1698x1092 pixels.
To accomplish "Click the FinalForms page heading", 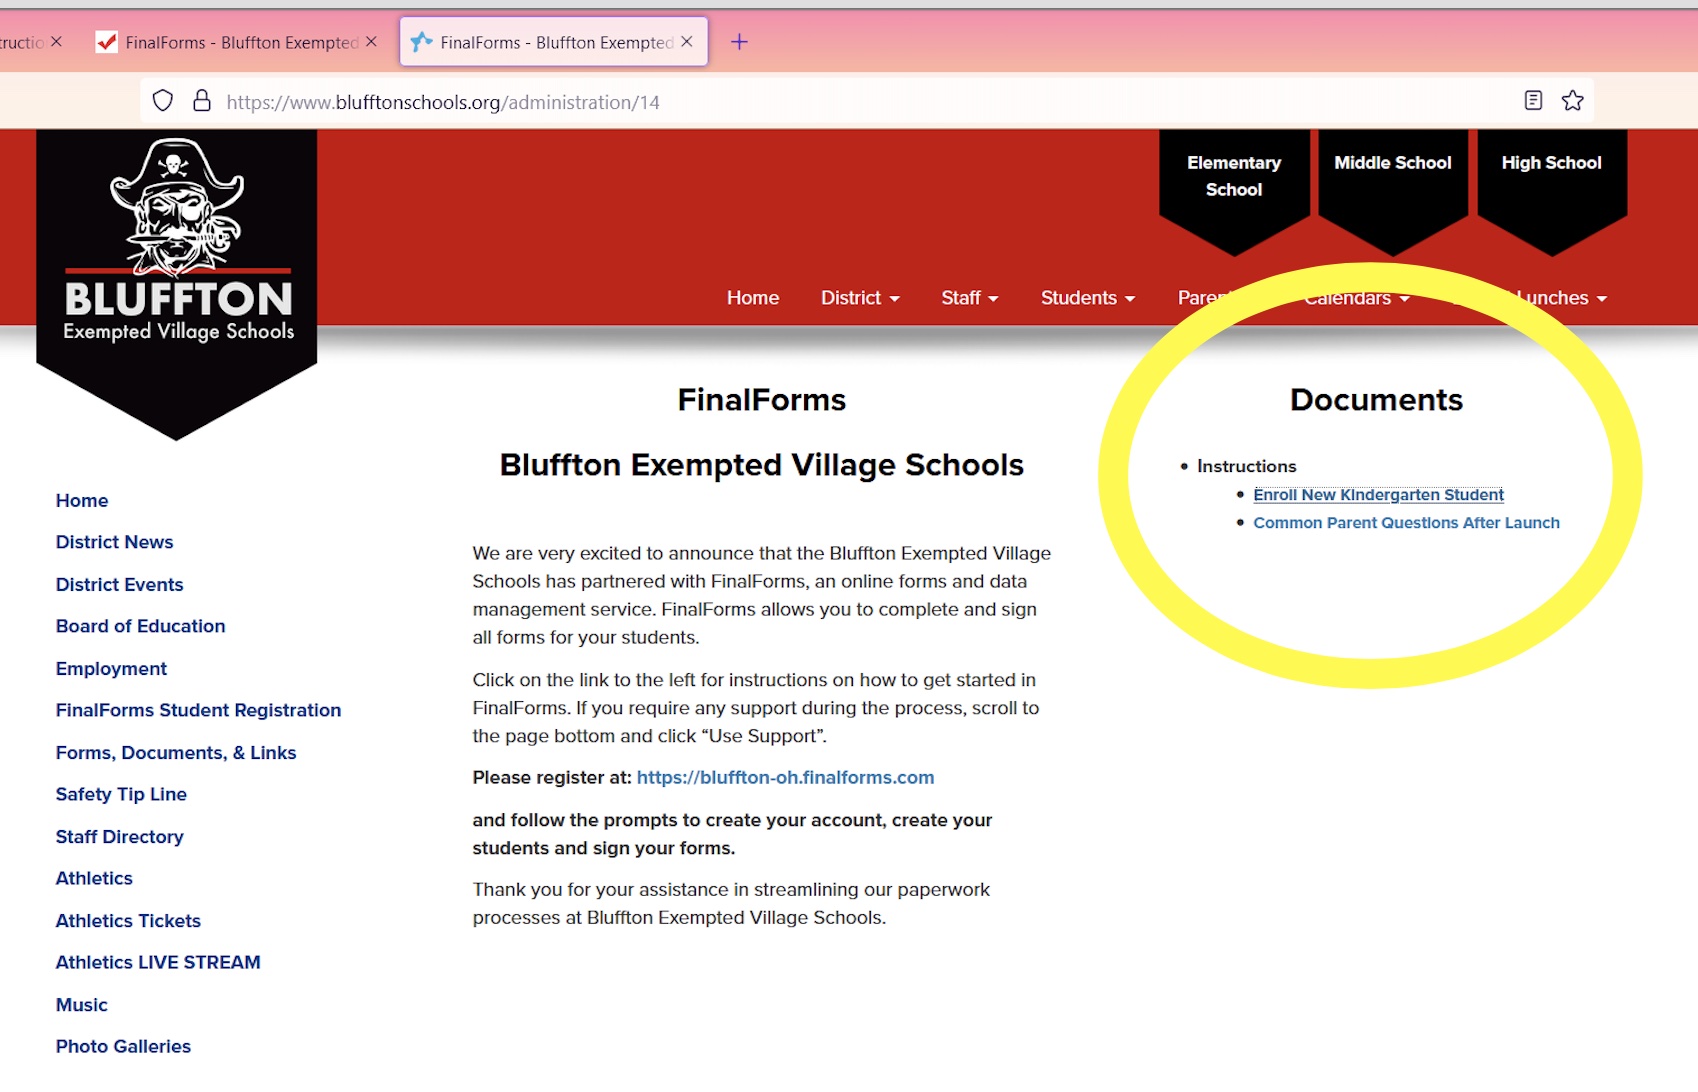I will coord(762,400).
